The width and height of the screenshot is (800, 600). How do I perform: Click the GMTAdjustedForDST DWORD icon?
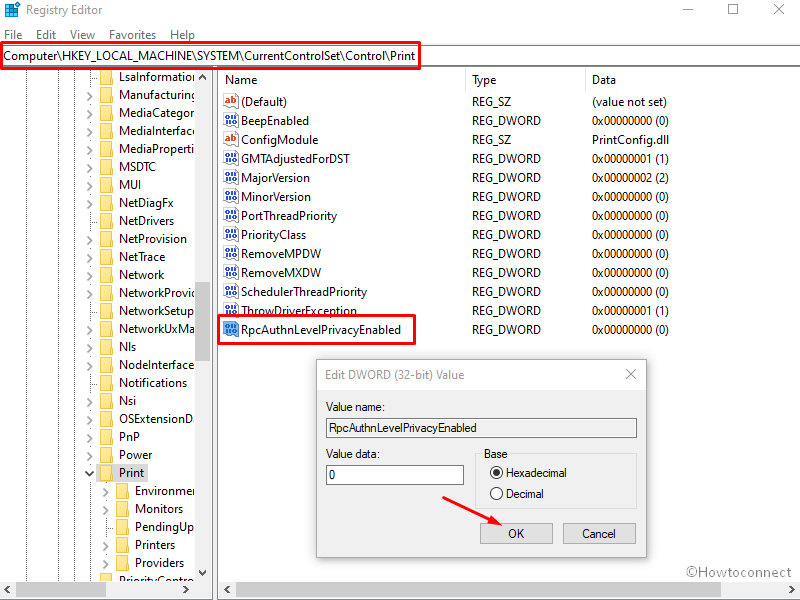[x=231, y=158]
